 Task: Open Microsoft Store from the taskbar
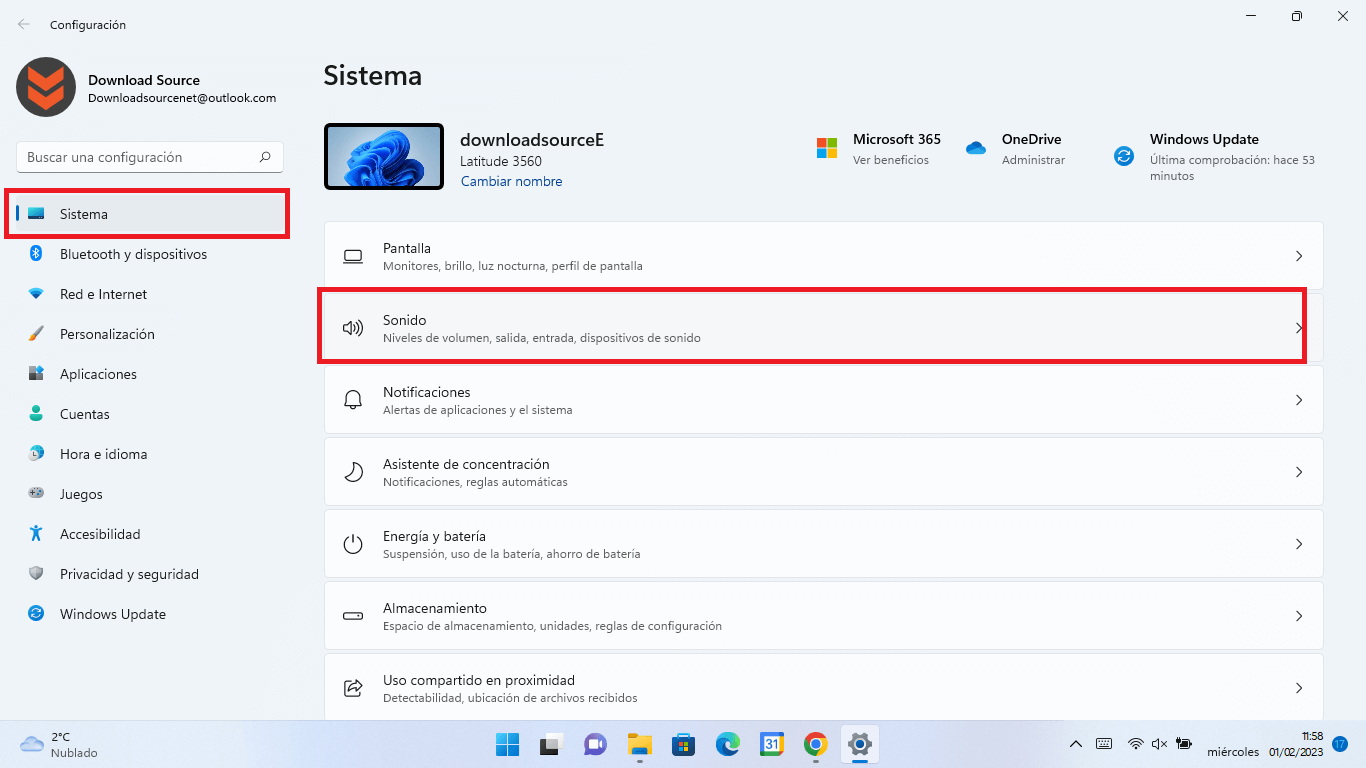(x=683, y=745)
